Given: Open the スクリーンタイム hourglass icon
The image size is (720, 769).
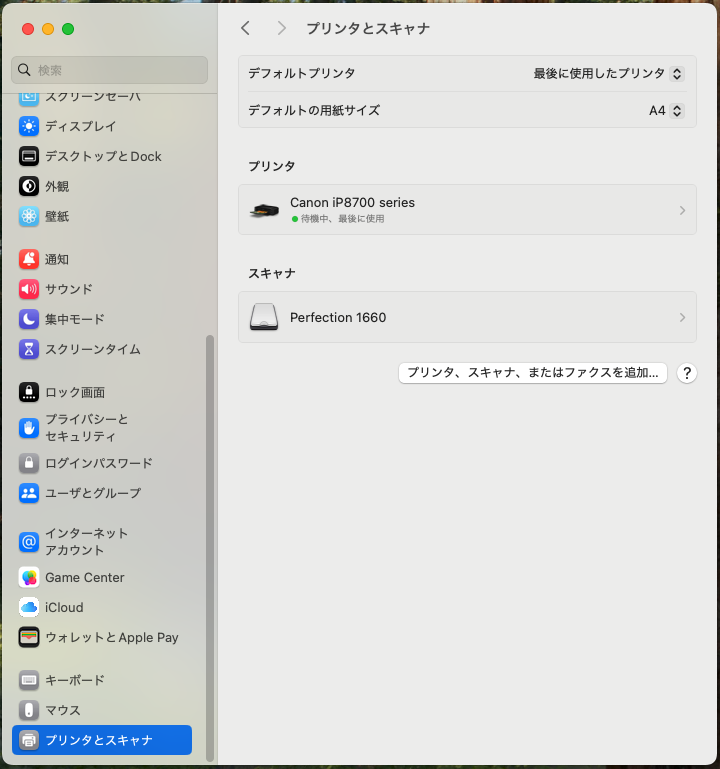Looking at the screenshot, I should 29,349.
